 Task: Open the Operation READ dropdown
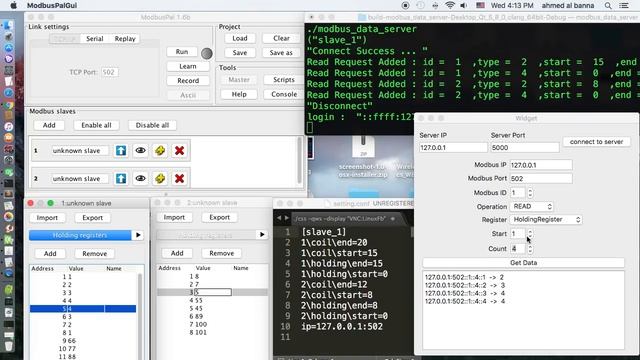pos(532,207)
